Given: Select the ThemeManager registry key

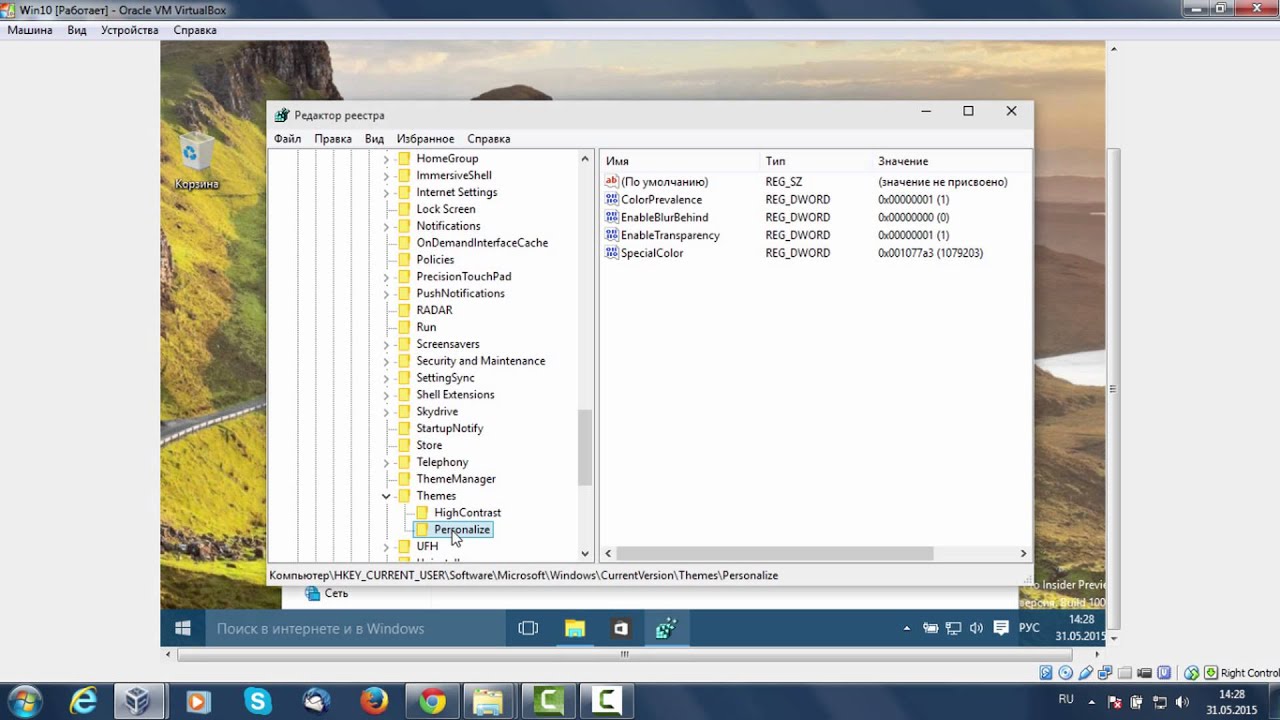Looking at the screenshot, I should pyautogui.click(x=455, y=479).
